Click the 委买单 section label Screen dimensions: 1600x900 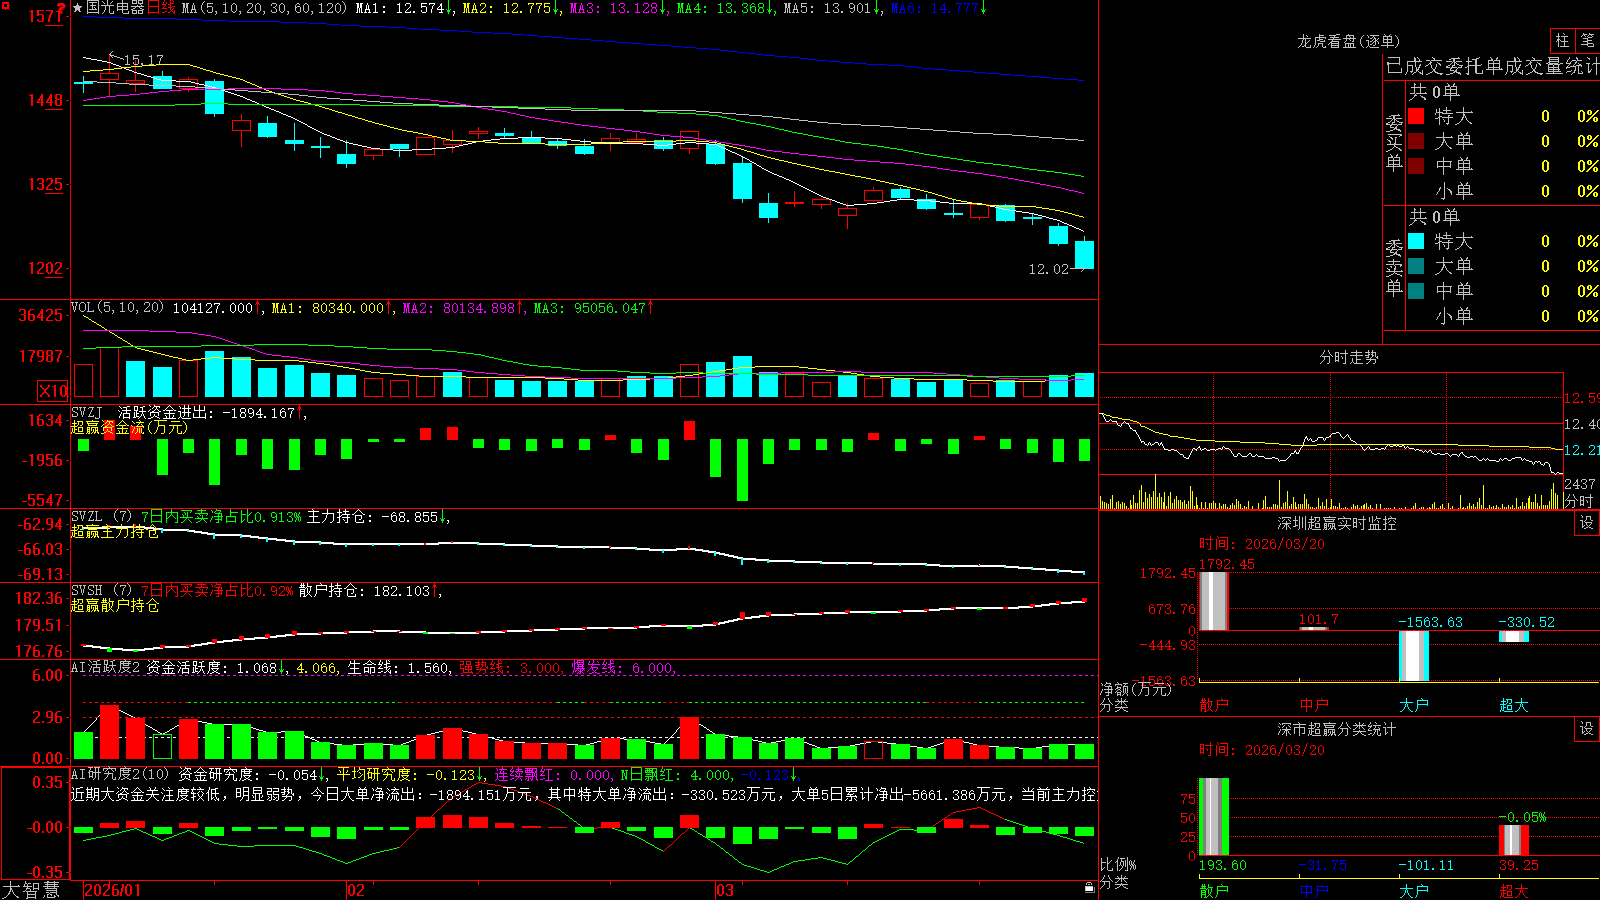click(x=1394, y=142)
